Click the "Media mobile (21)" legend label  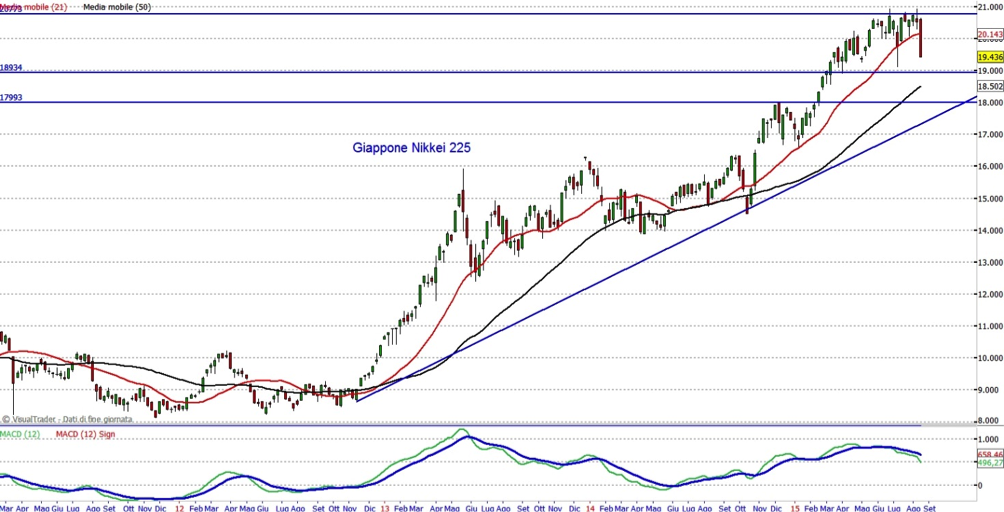coord(33,6)
